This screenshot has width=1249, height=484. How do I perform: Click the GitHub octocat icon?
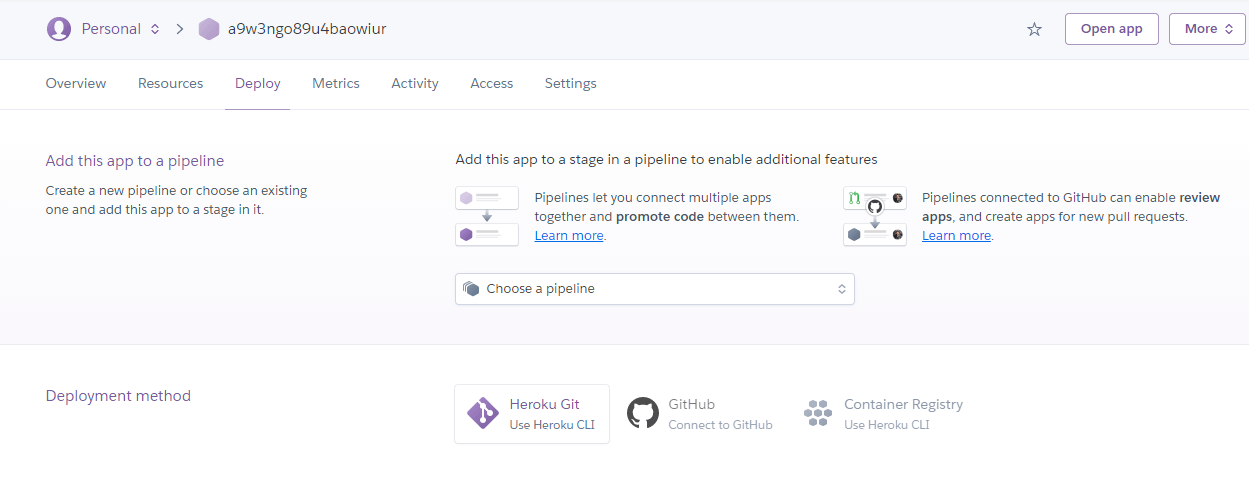(643, 413)
